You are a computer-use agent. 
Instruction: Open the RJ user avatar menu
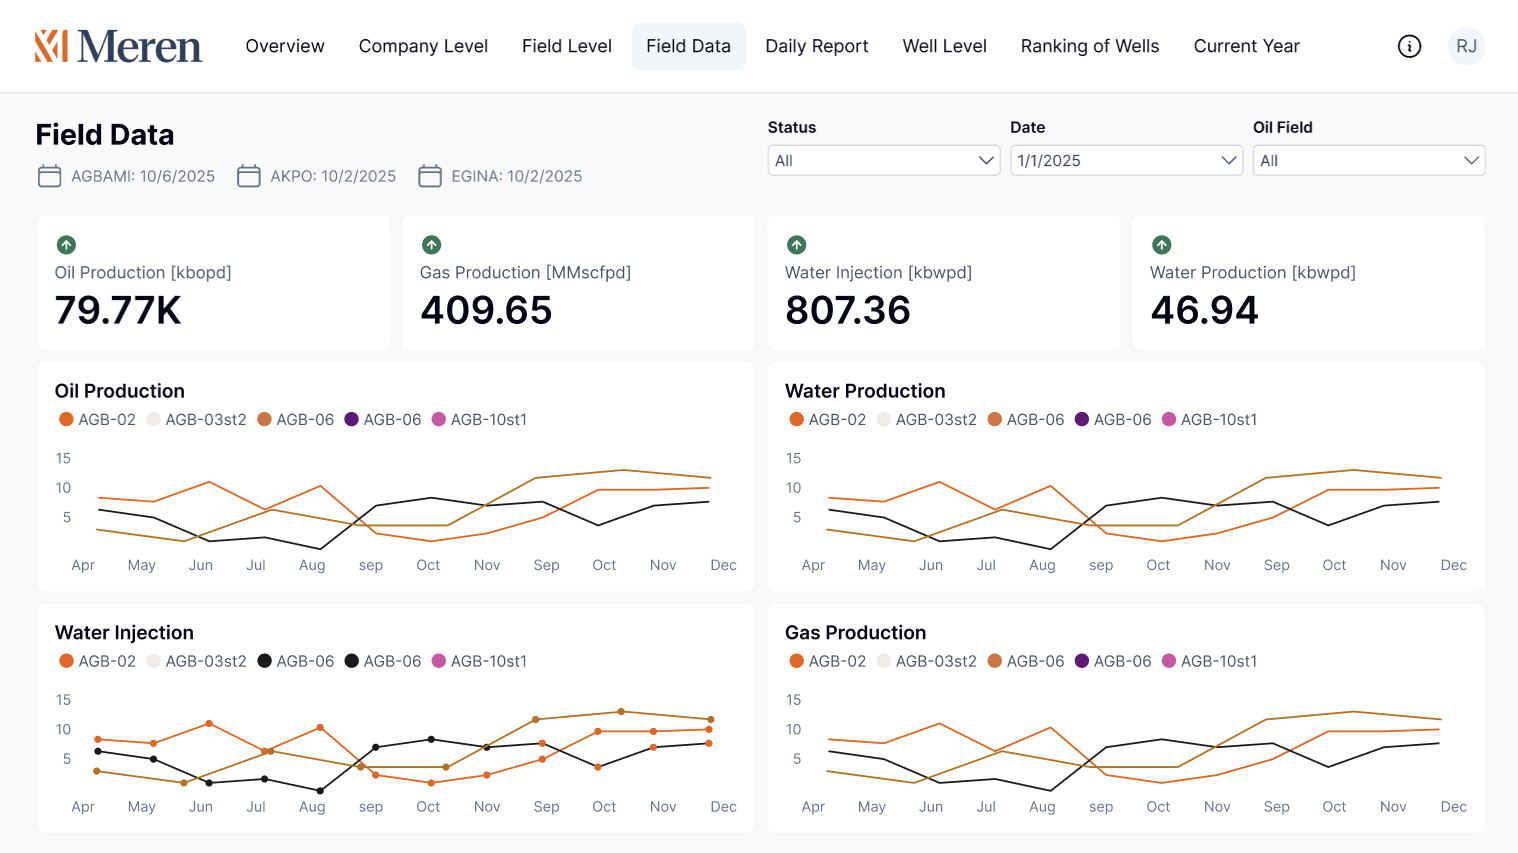click(x=1466, y=46)
